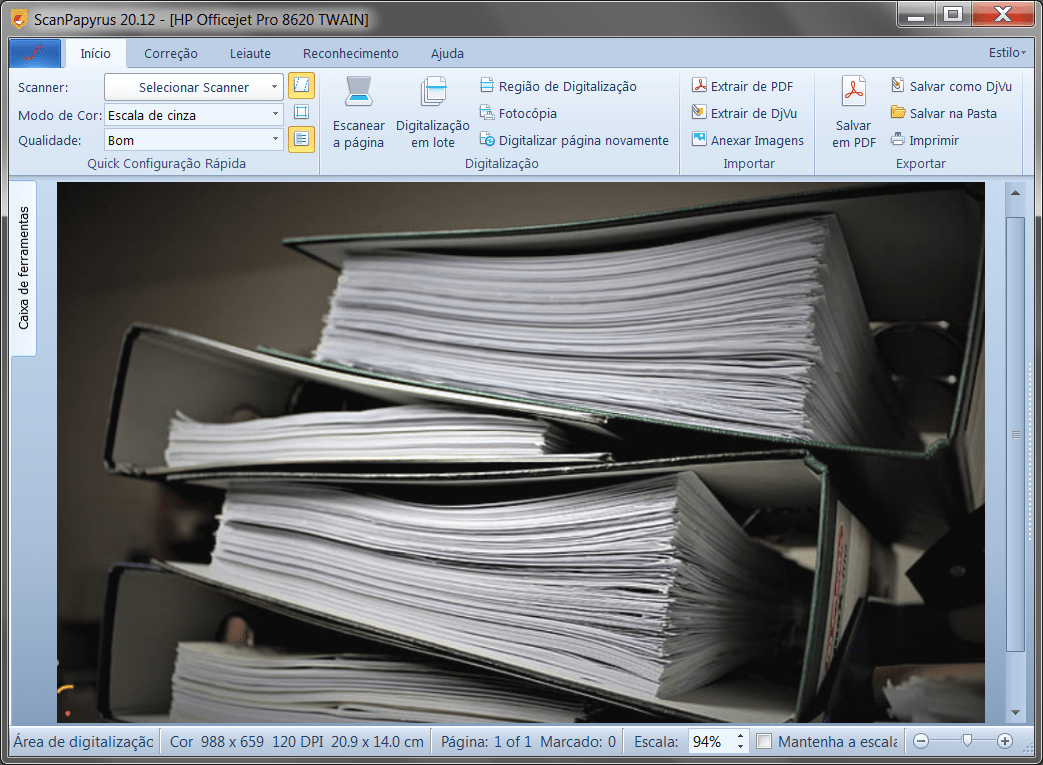Click the 'Marcado: 0' status text
Screen dimensions: 1043x765
click(578, 741)
